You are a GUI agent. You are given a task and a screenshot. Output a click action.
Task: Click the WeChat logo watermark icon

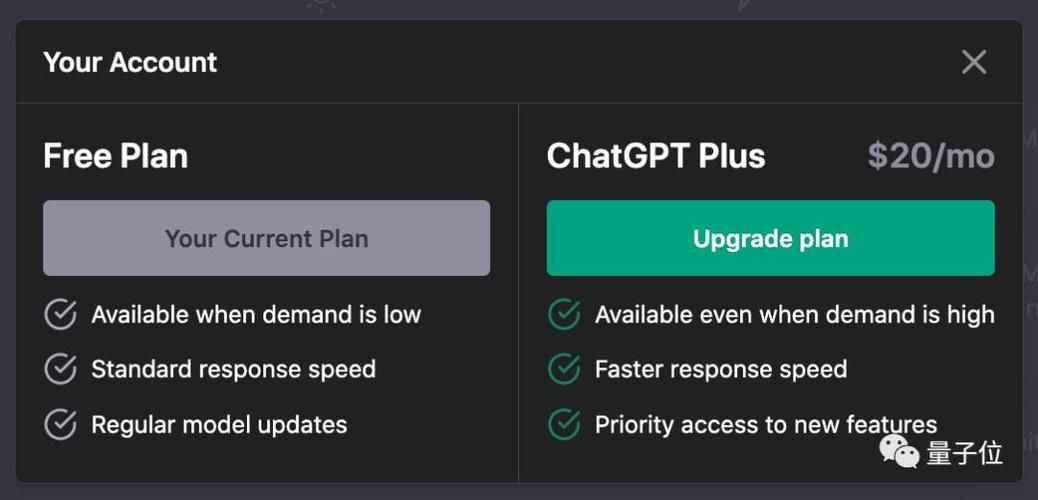pyautogui.click(x=900, y=452)
